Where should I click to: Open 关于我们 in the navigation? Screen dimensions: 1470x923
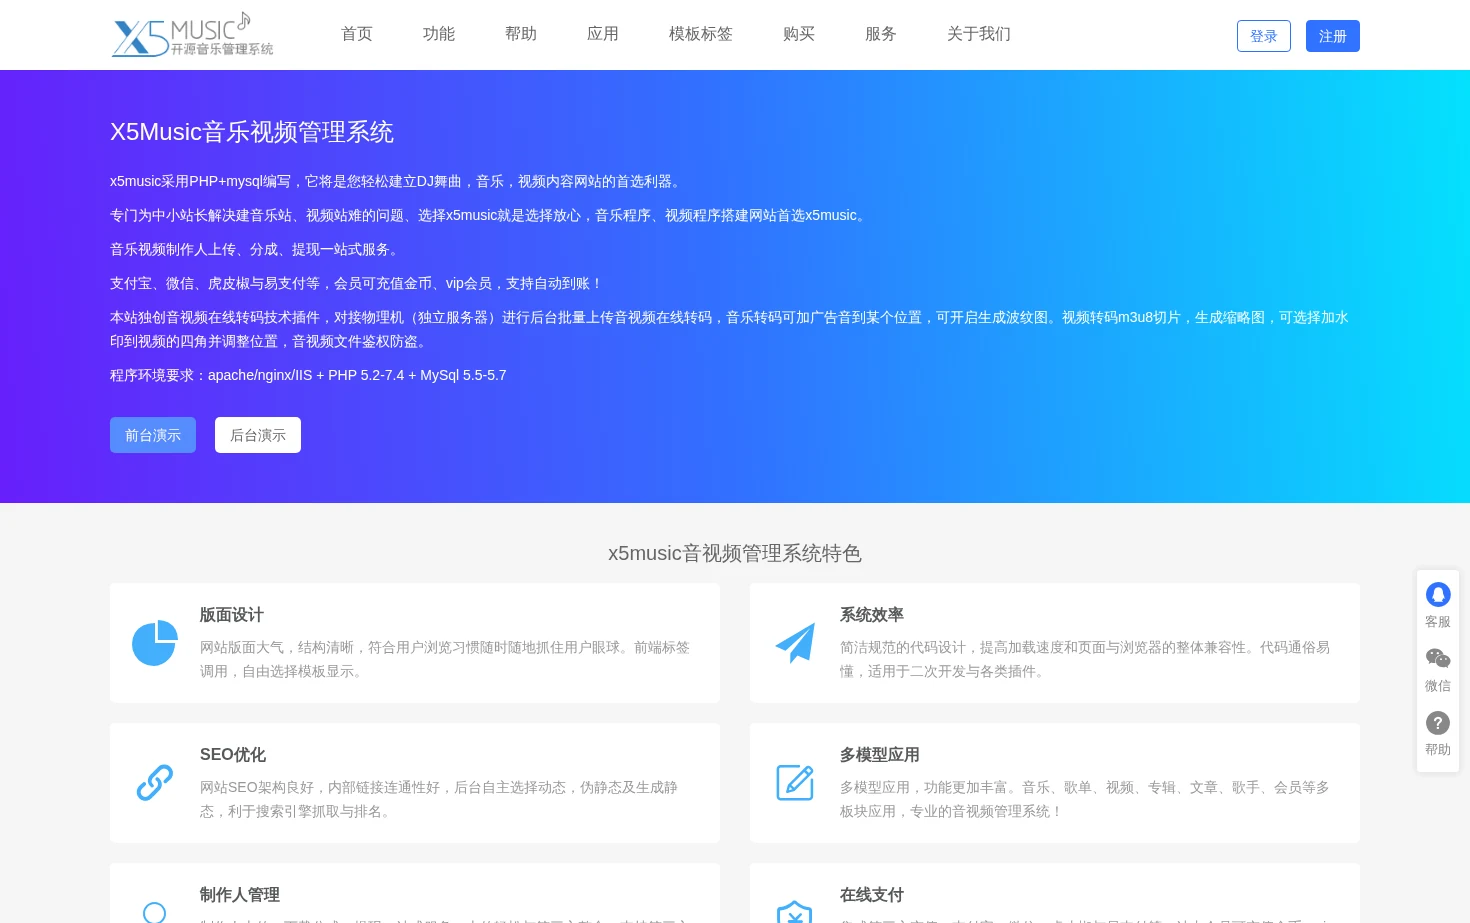coord(979,34)
